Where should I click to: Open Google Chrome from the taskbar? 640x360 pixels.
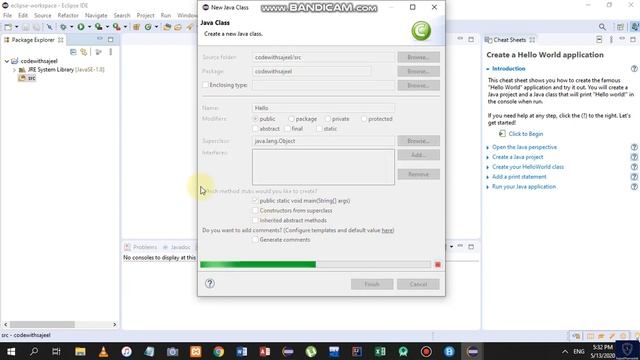click(x=218, y=351)
